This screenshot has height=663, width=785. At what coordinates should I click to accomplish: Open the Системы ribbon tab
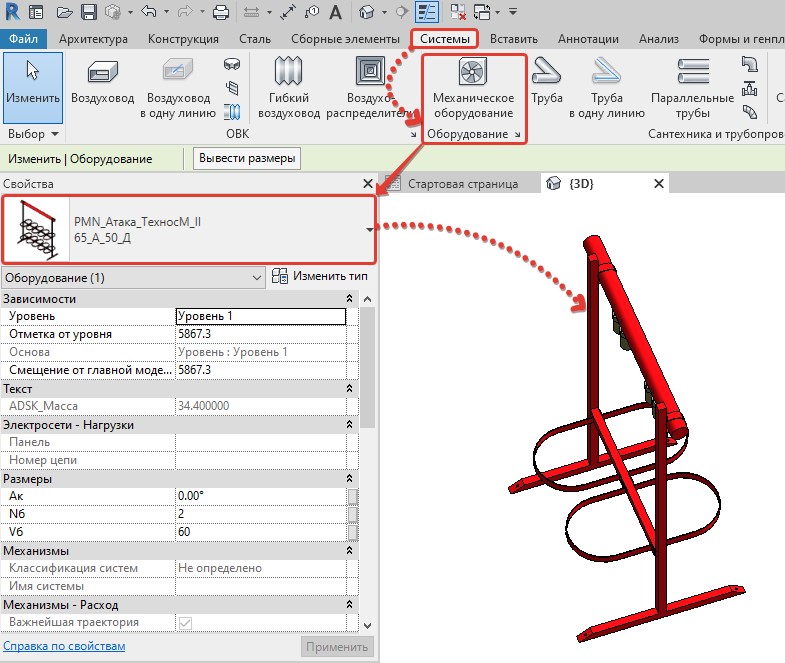[x=444, y=39]
